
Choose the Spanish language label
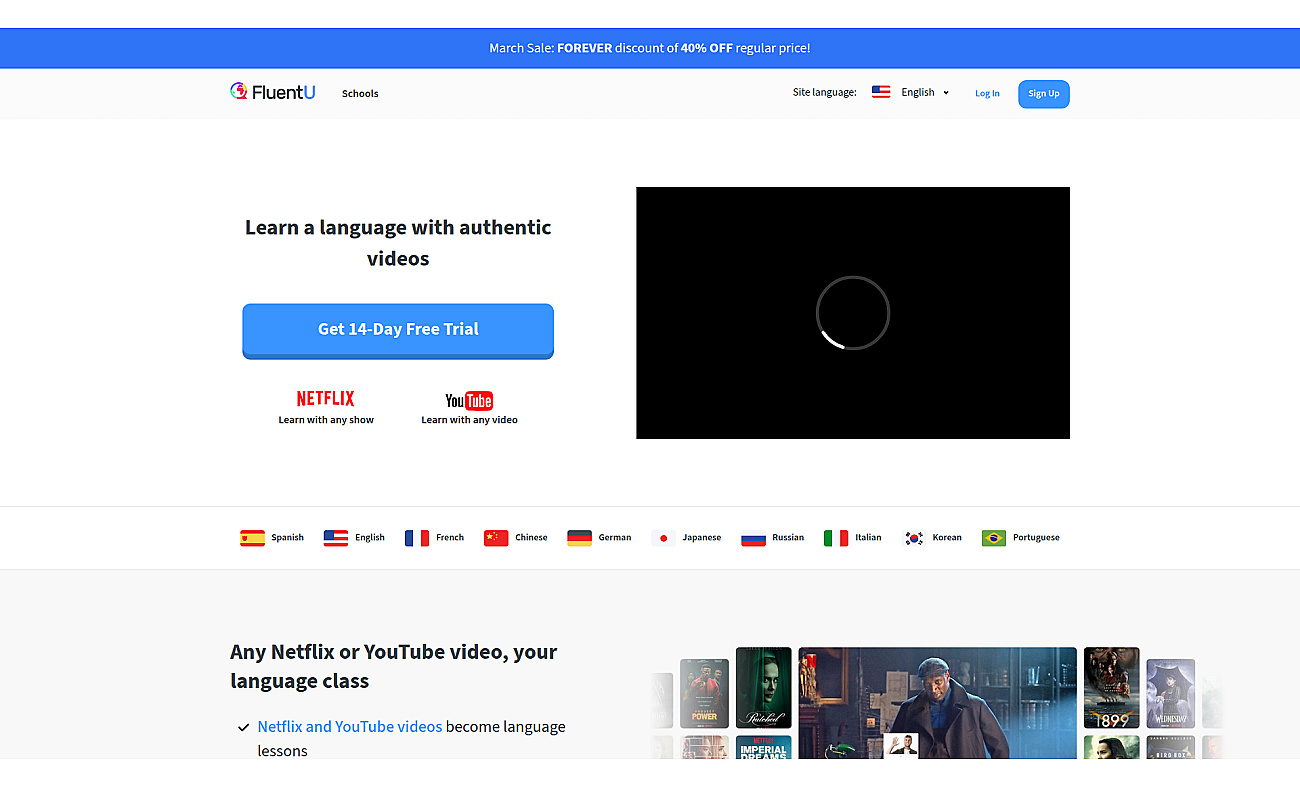pos(287,538)
